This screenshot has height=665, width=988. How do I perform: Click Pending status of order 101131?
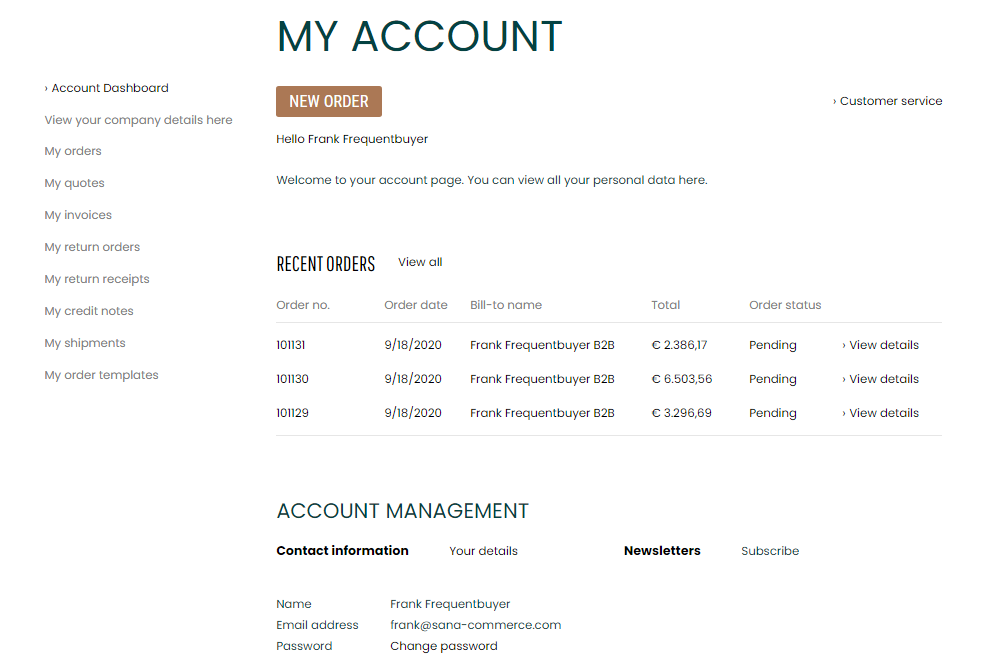[x=773, y=345]
